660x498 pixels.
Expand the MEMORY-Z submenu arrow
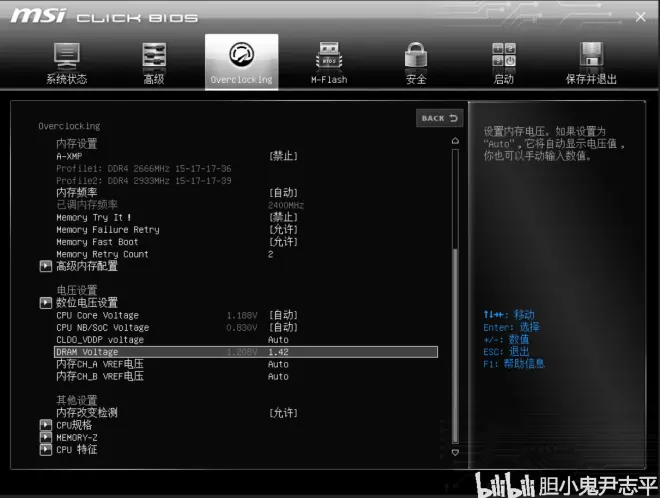point(45,437)
